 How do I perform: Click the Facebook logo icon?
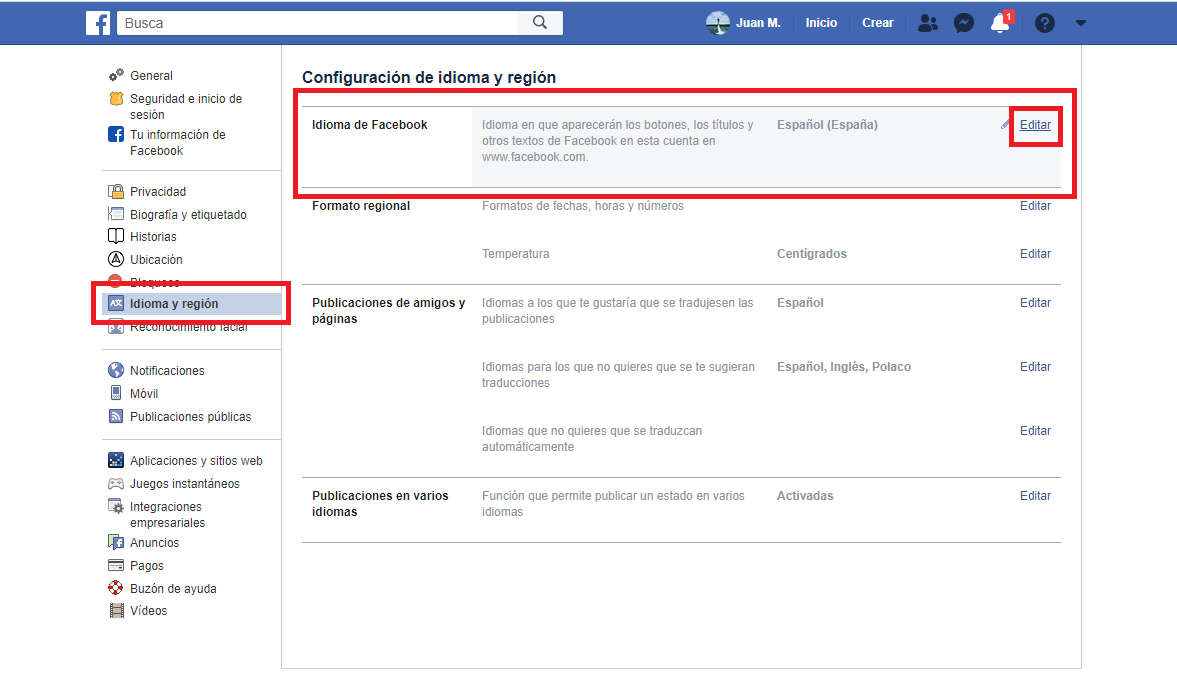[x=98, y=23]
